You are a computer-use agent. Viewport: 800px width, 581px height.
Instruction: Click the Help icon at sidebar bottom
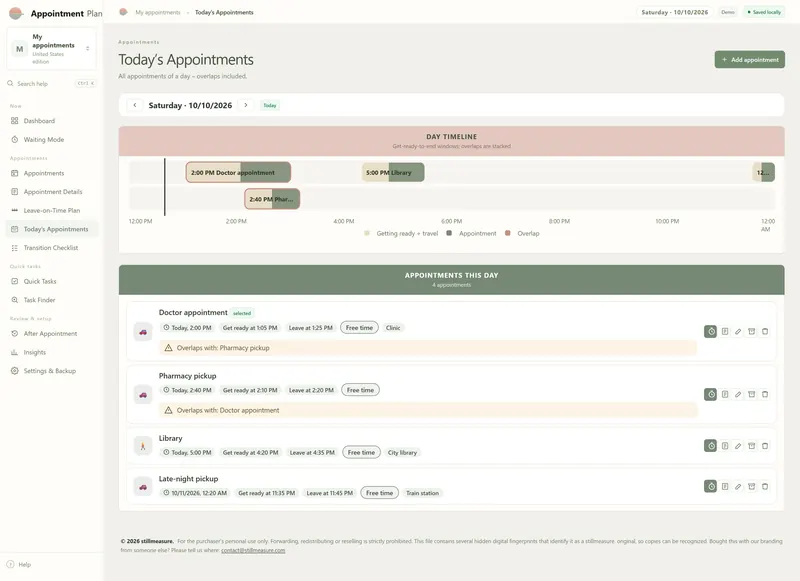[x=10, y=565]
